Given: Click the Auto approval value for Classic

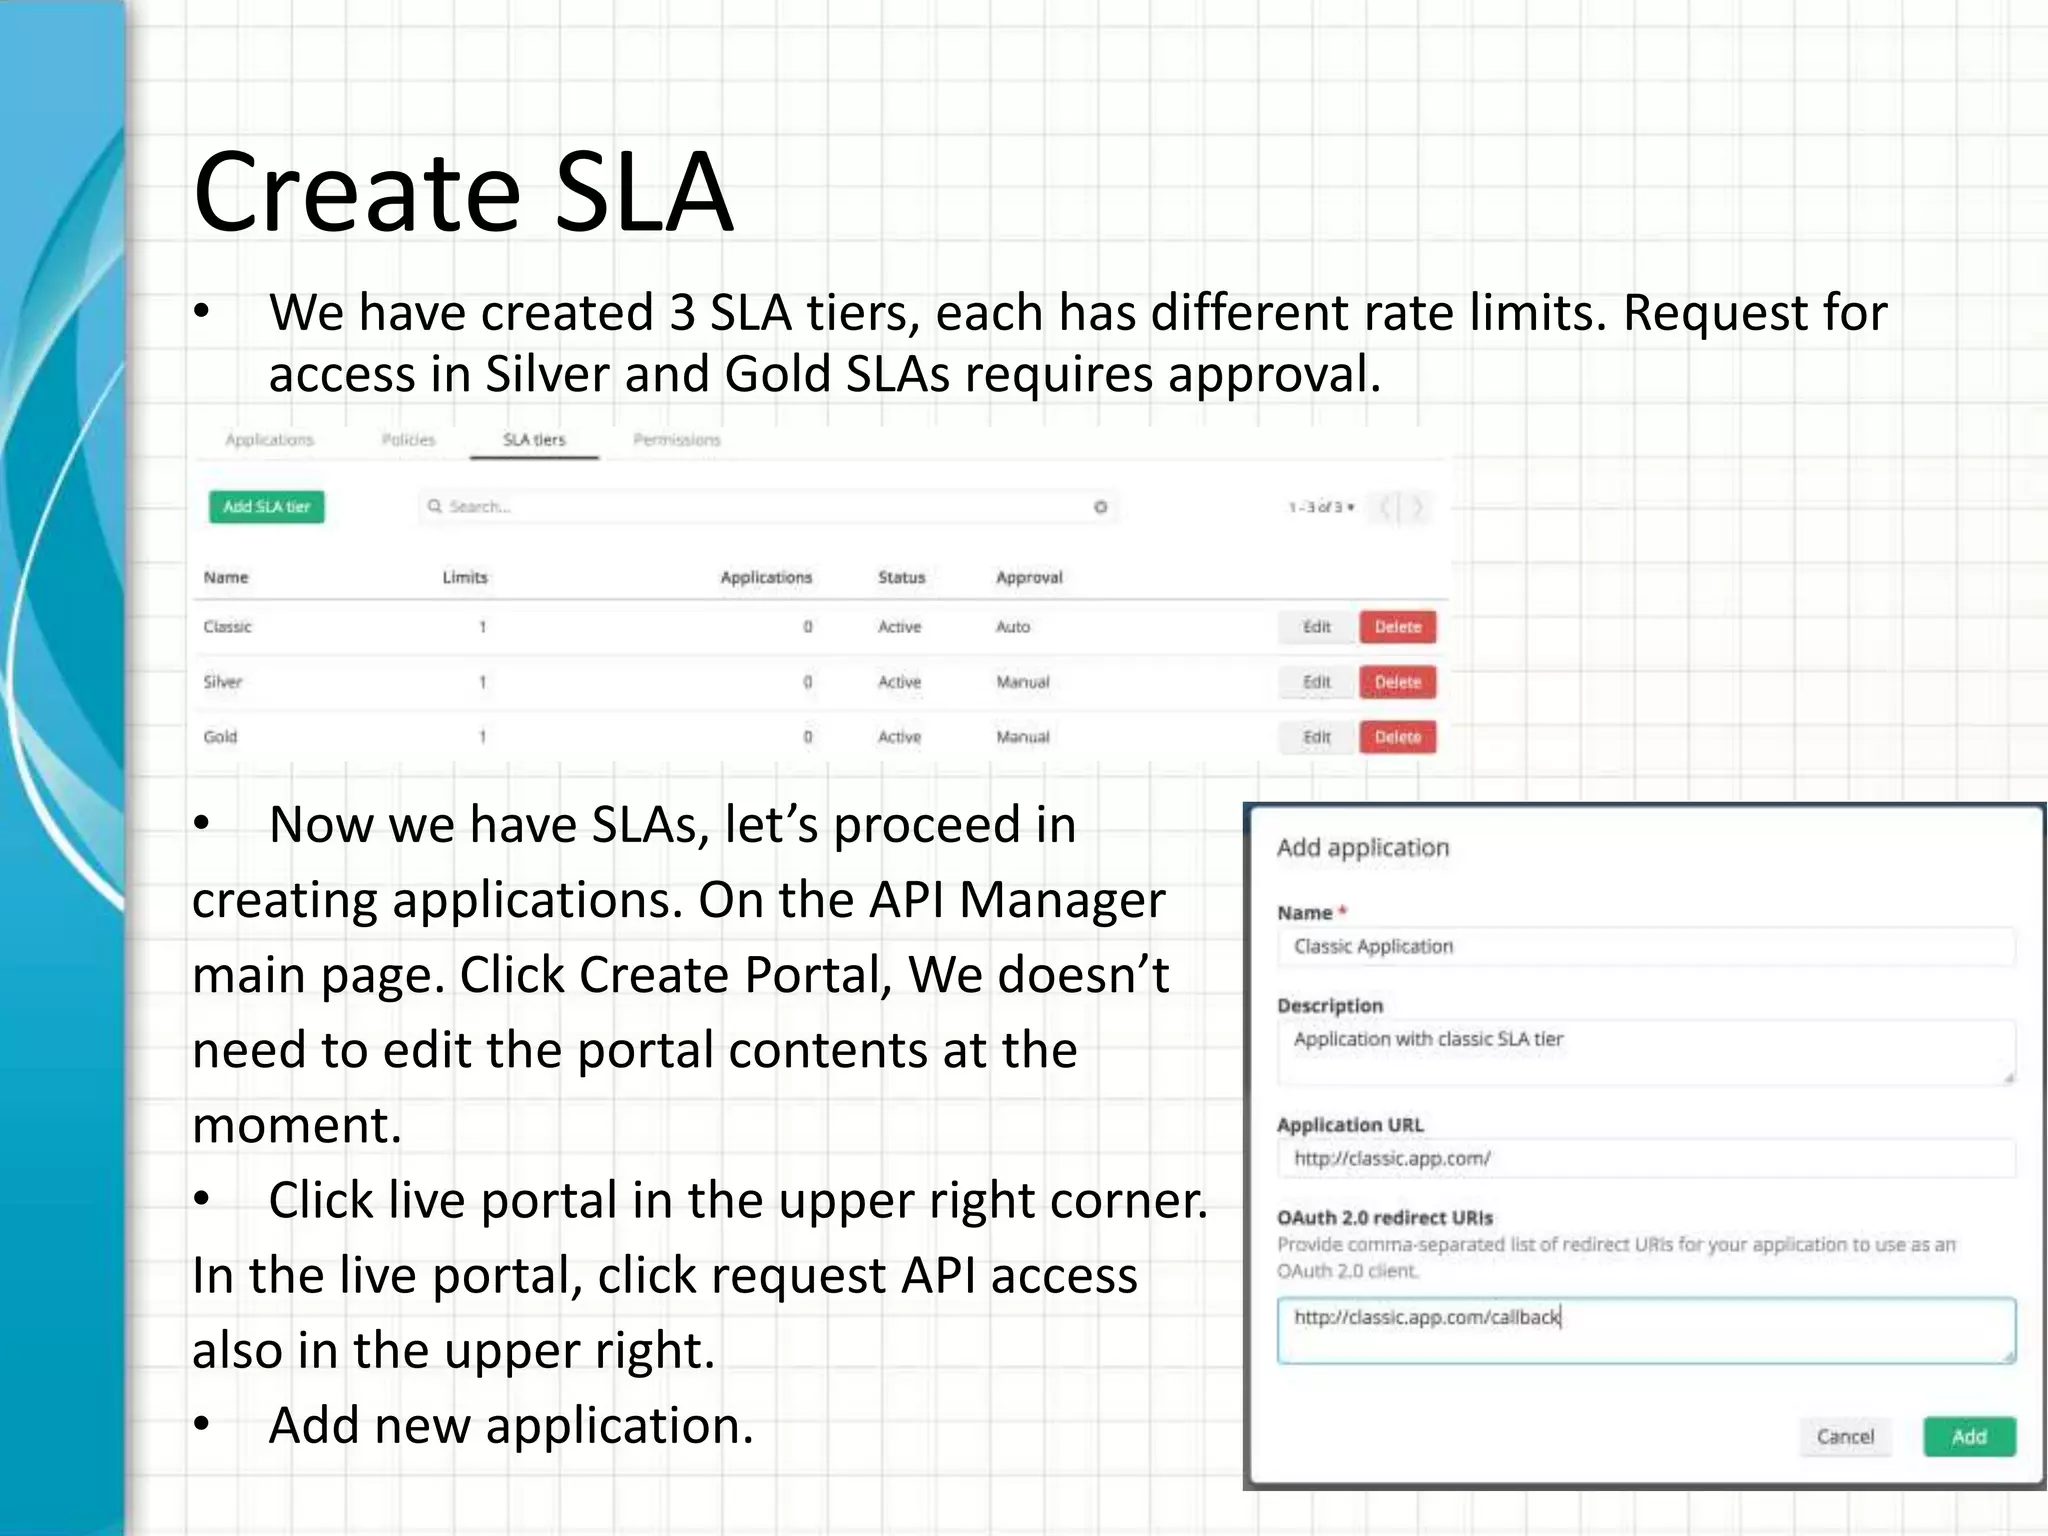Looking at the screenshot, I should pos(1012,627).
